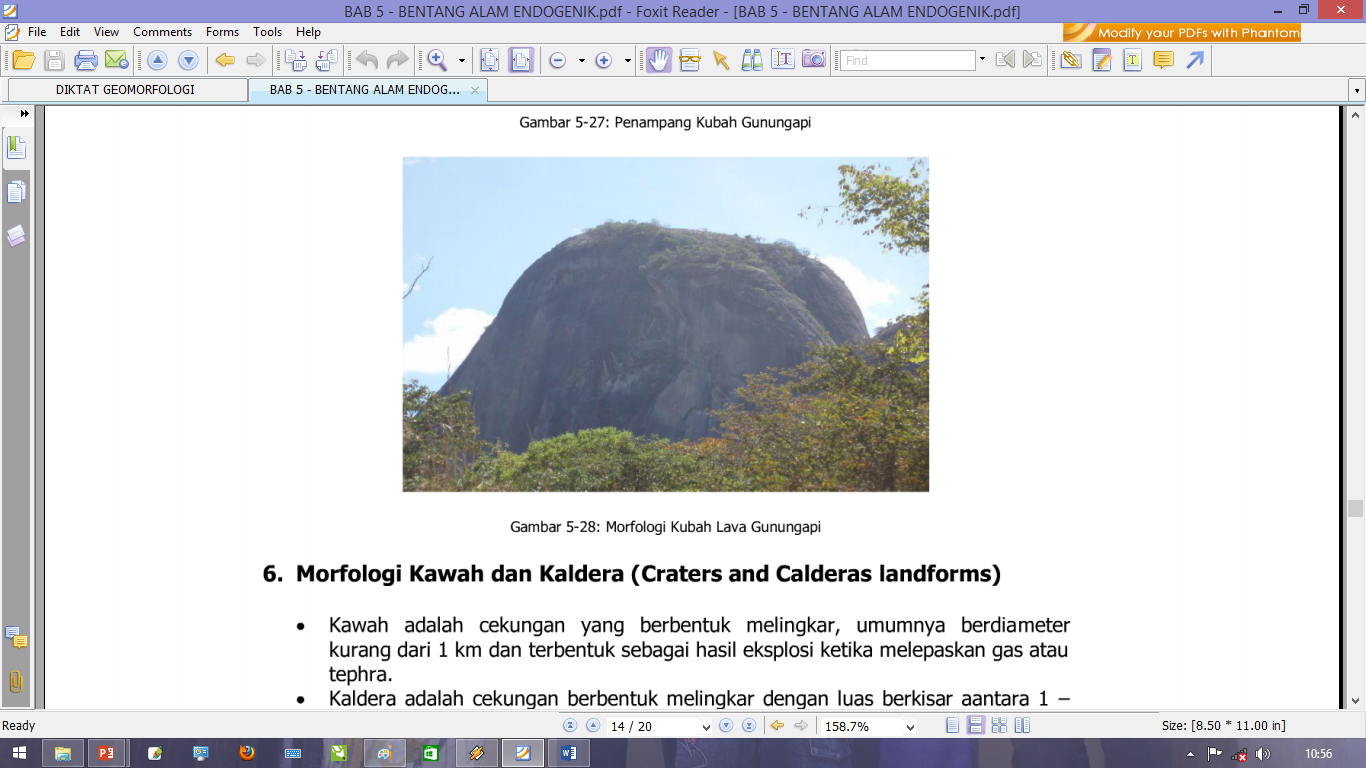Open the Forms menu
Image resolution: width=1366 pixels, height=768 pixels.
[x=222, y=32]
